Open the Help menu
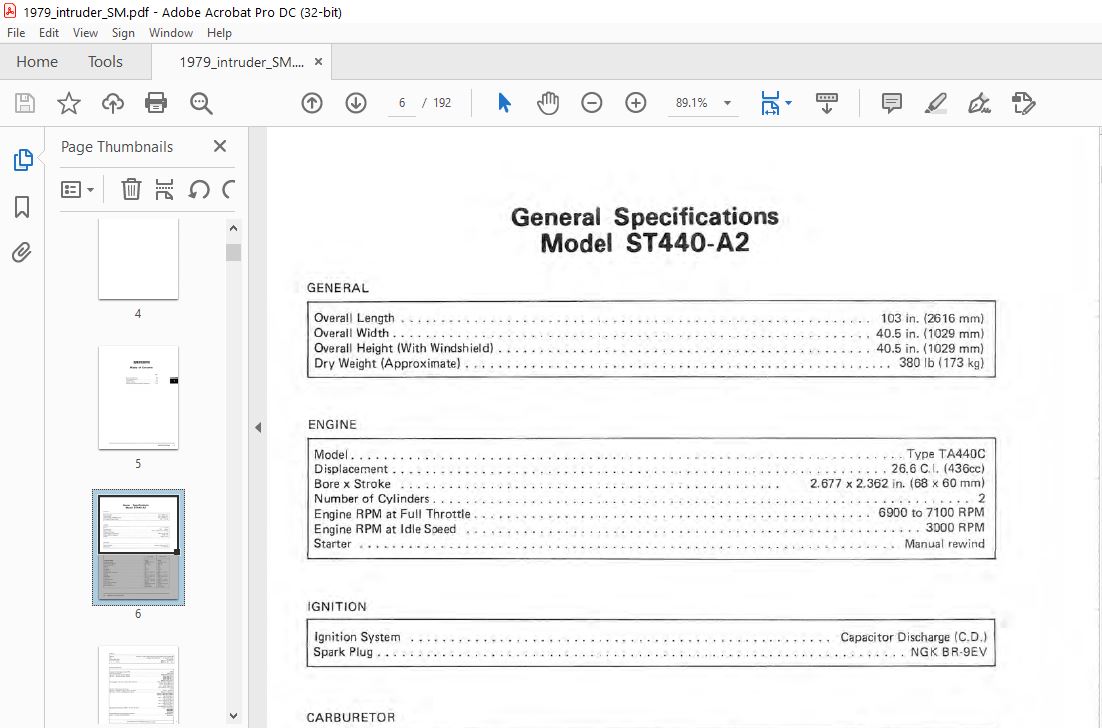 click(x=219, y=32)
